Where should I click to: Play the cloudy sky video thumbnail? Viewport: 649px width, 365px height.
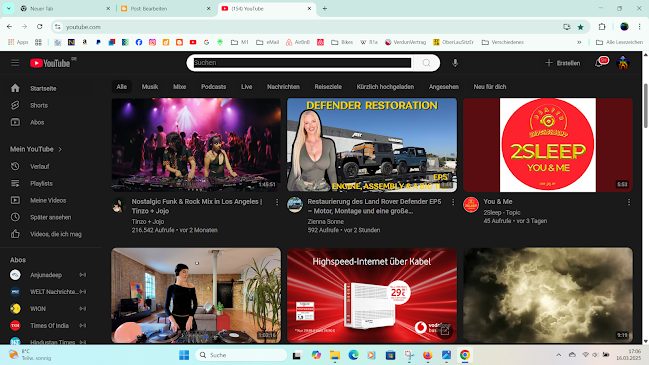[x=548, y=295]
